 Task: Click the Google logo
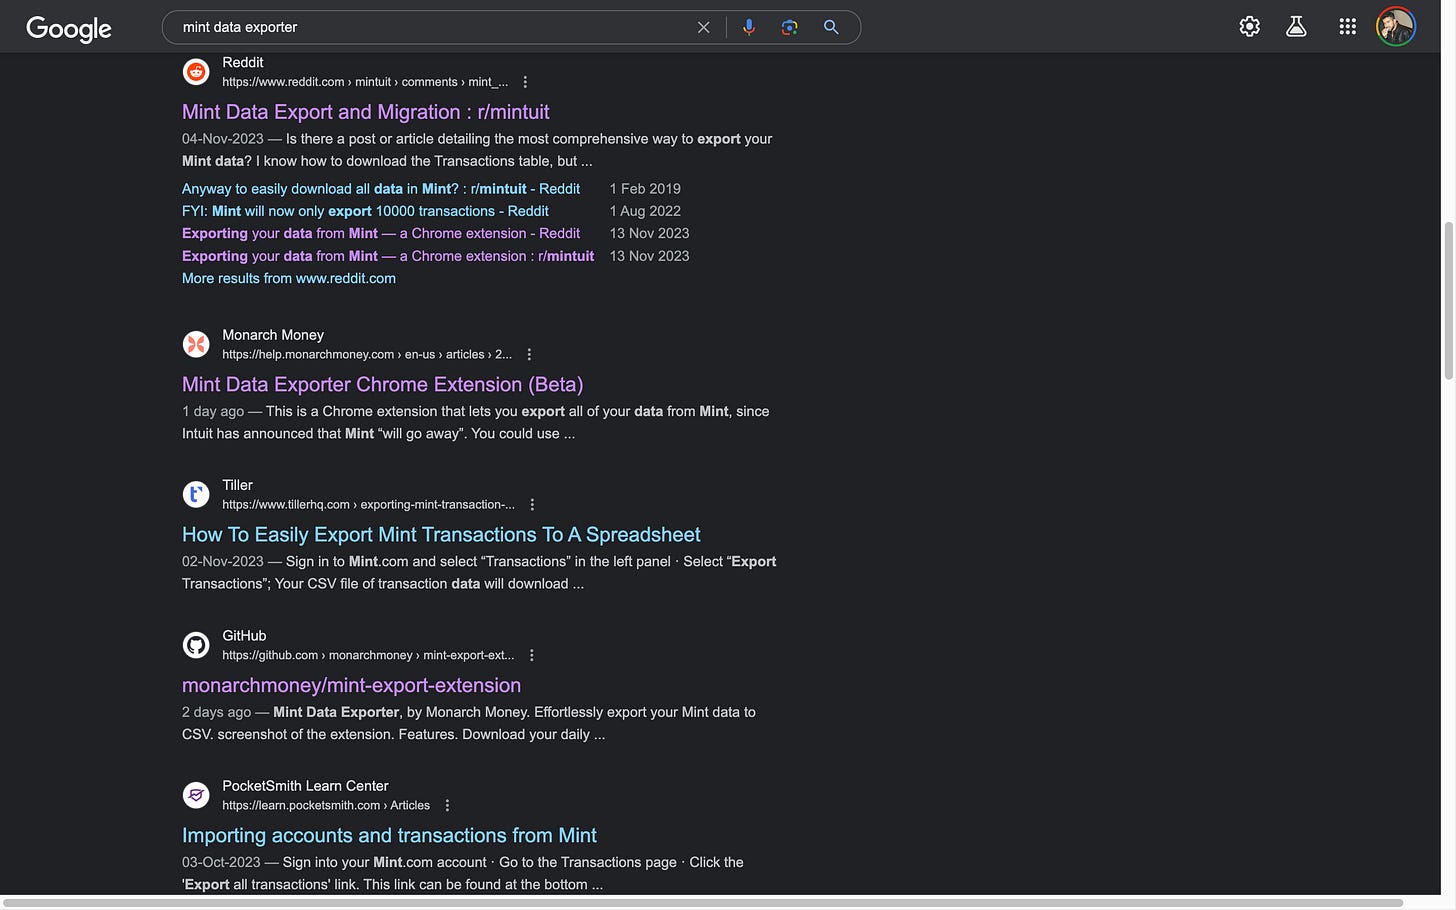click(x=68, y=28)
